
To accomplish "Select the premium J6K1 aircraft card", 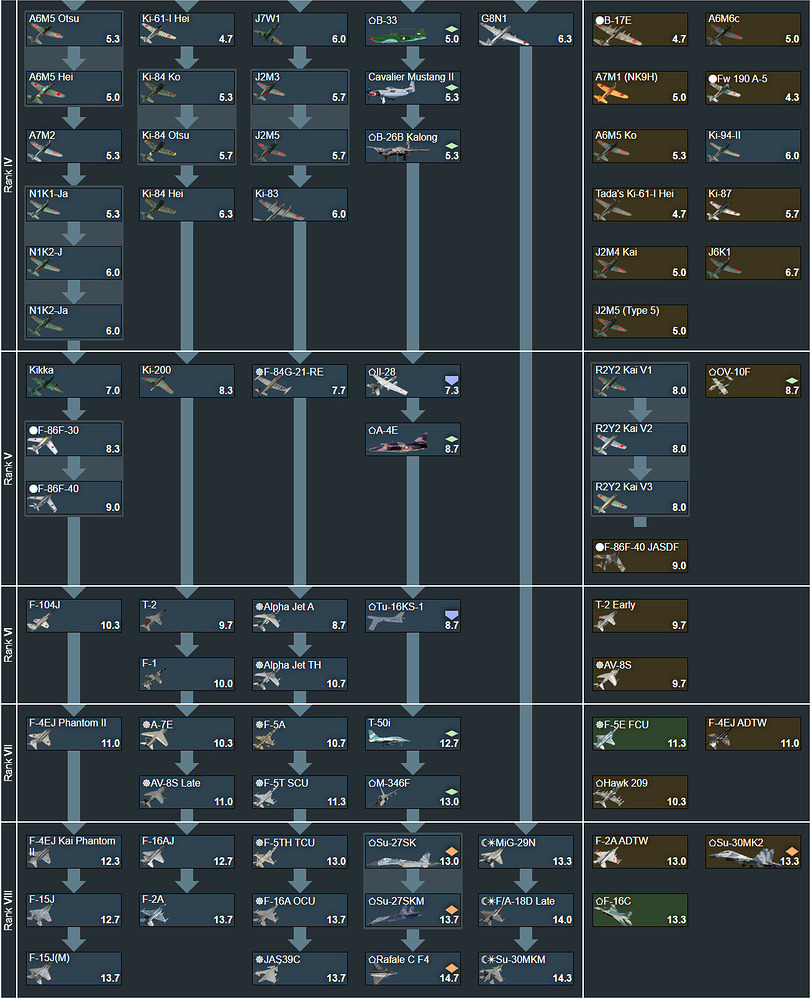I will point(753,262).
